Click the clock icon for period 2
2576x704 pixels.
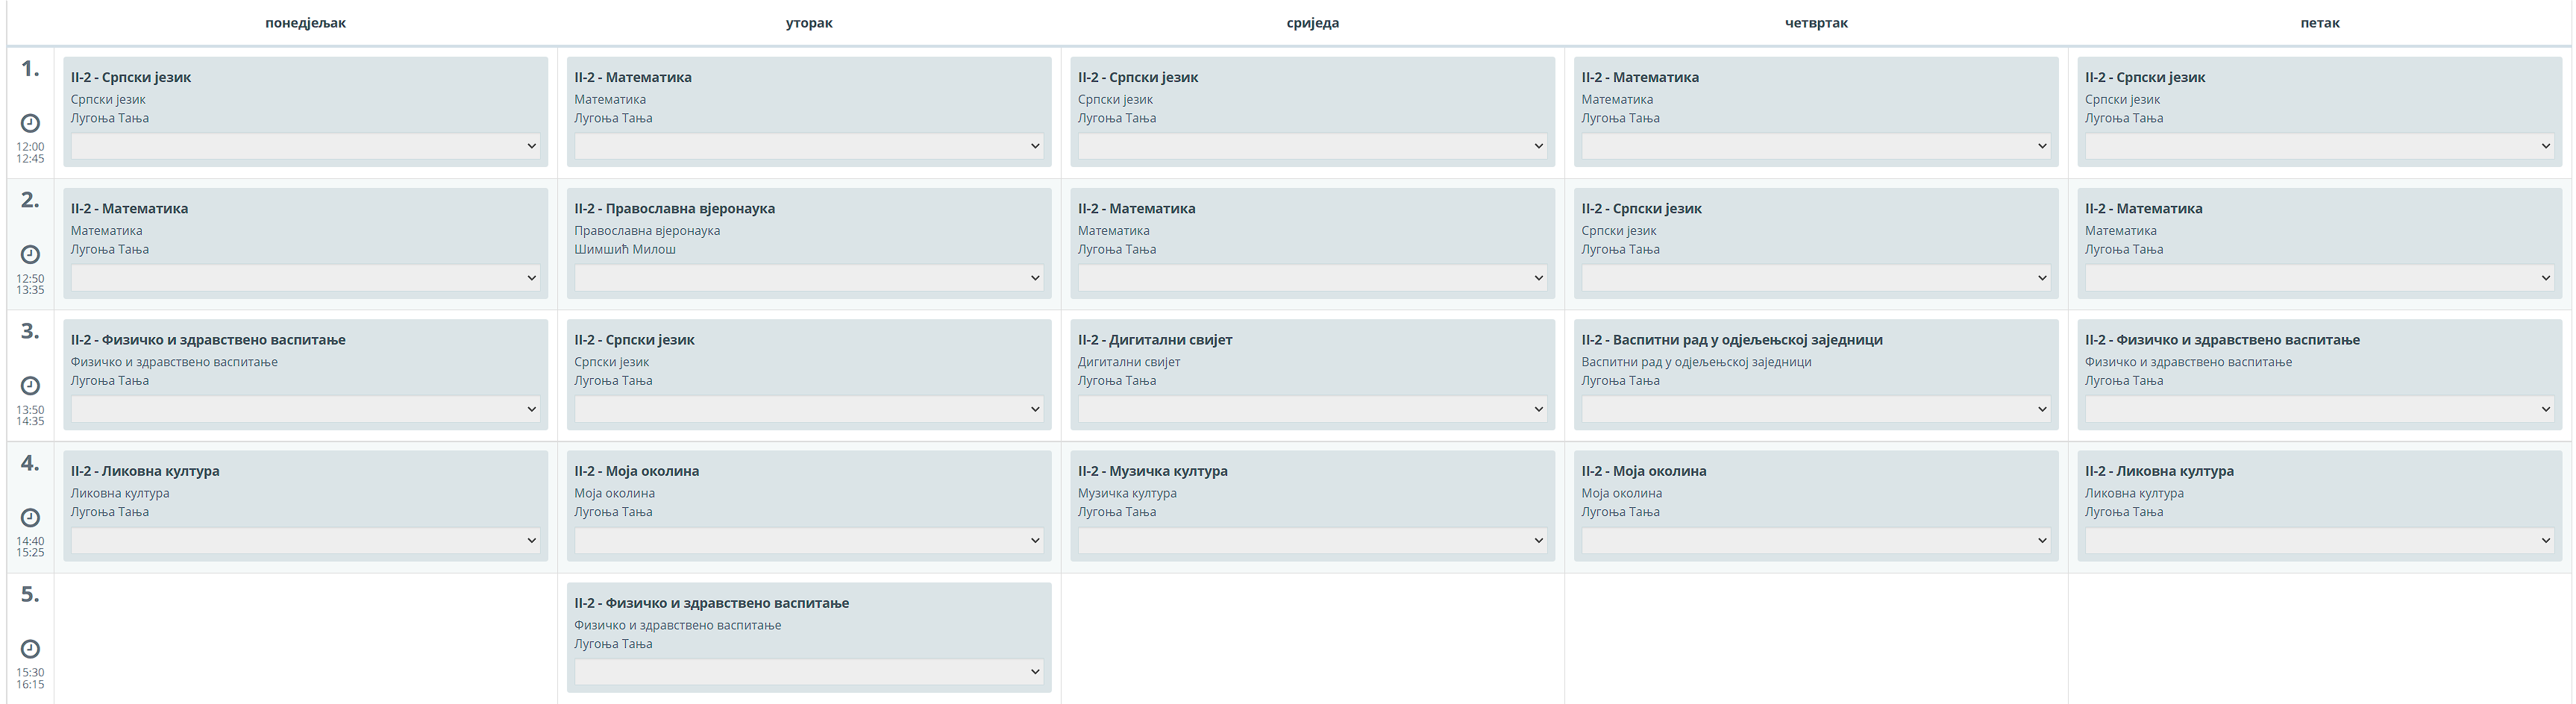point(30,254)
